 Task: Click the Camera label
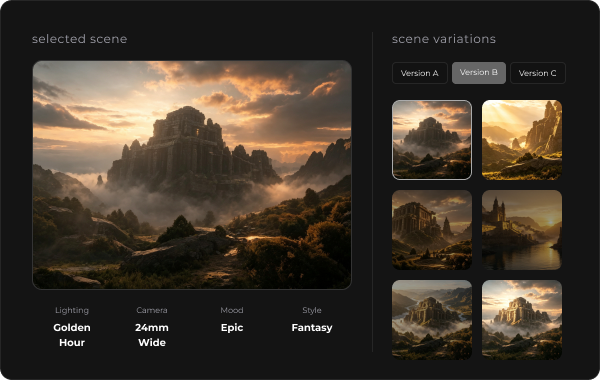(152, 310)
